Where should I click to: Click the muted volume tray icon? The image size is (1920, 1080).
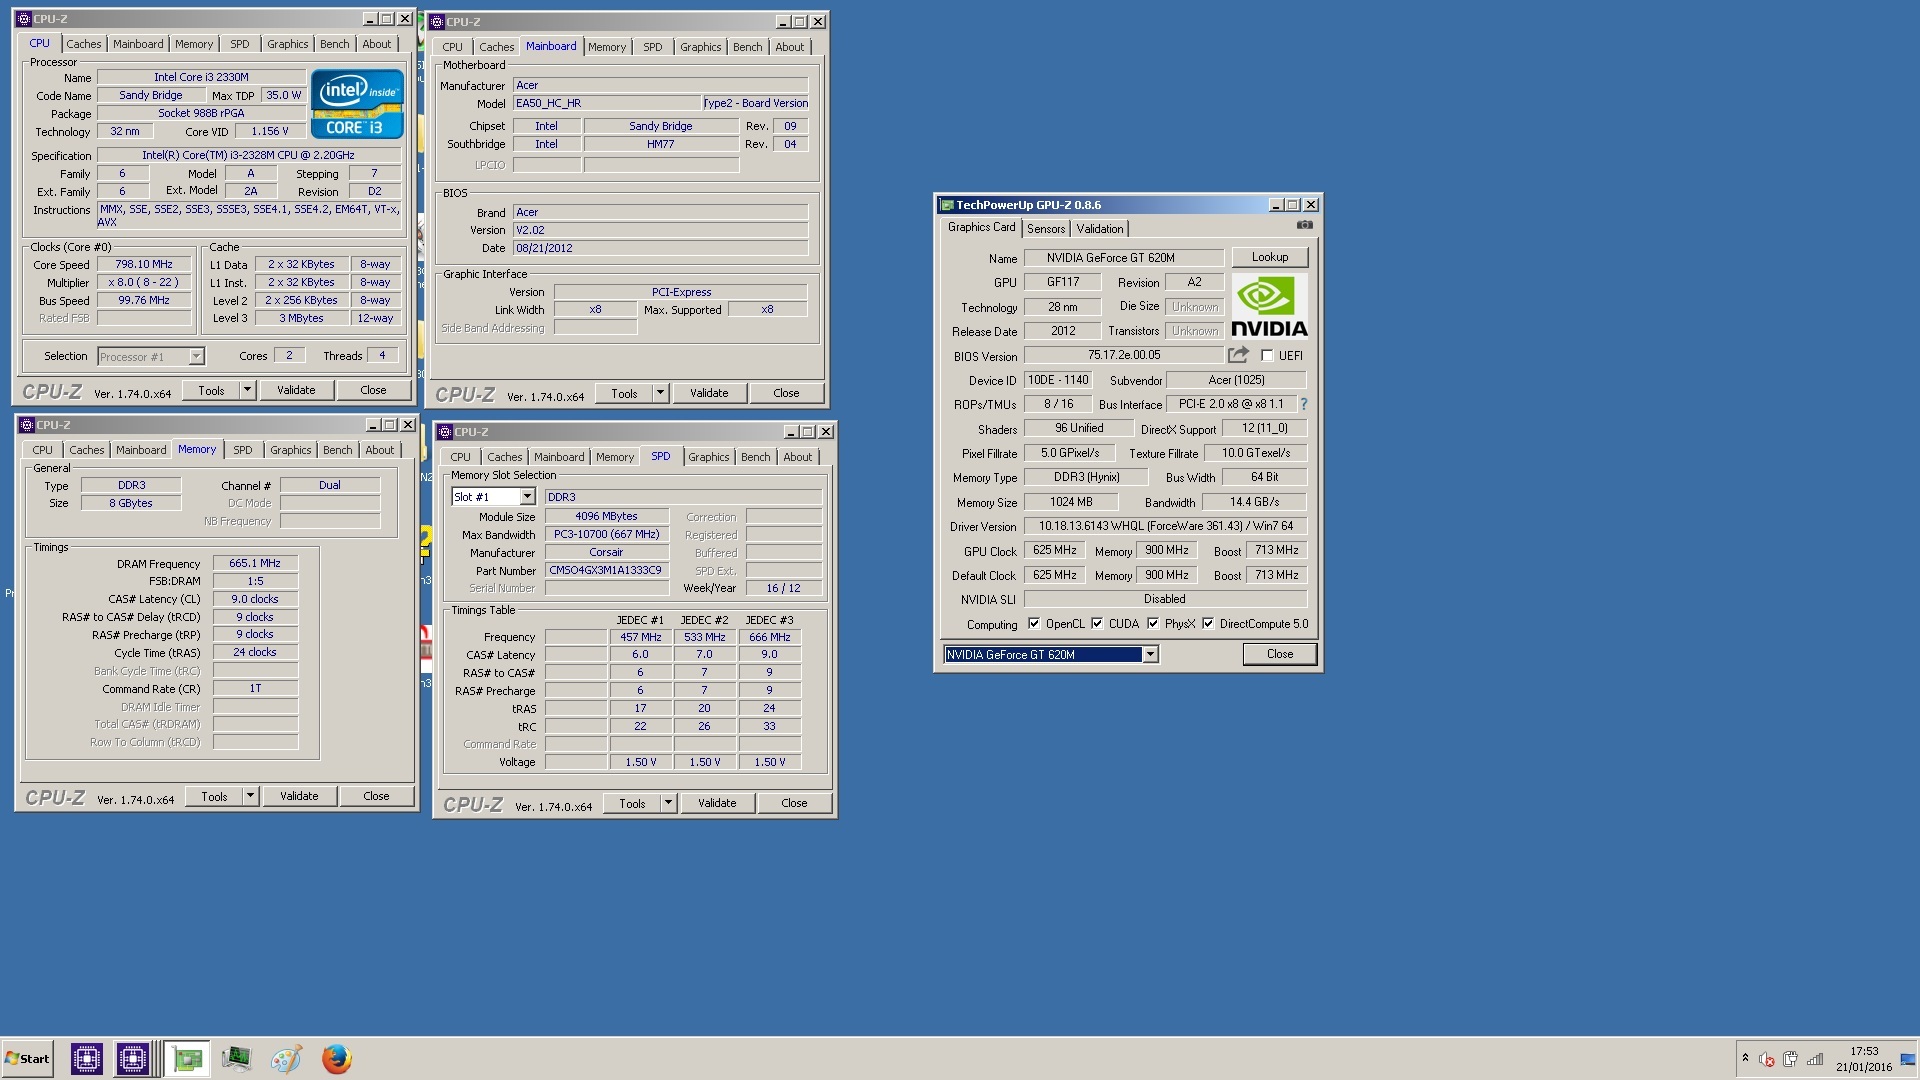1767,1059
